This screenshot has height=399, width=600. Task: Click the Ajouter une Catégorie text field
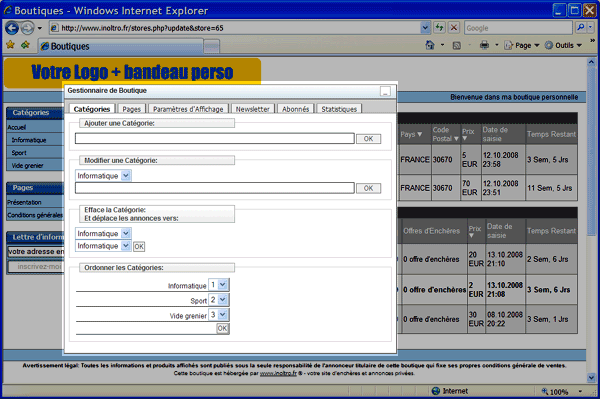(x=215, y=138)
